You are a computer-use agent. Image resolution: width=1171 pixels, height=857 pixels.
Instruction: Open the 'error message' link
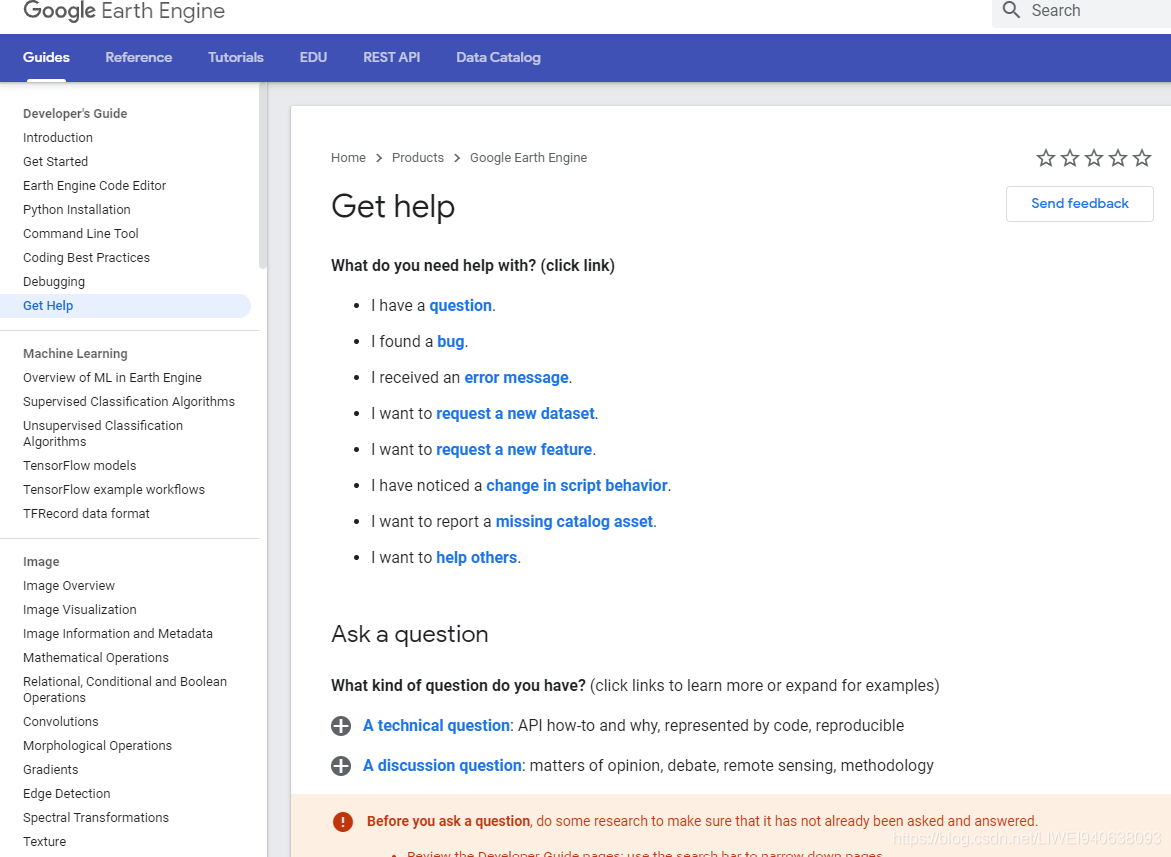coord(516,378)
